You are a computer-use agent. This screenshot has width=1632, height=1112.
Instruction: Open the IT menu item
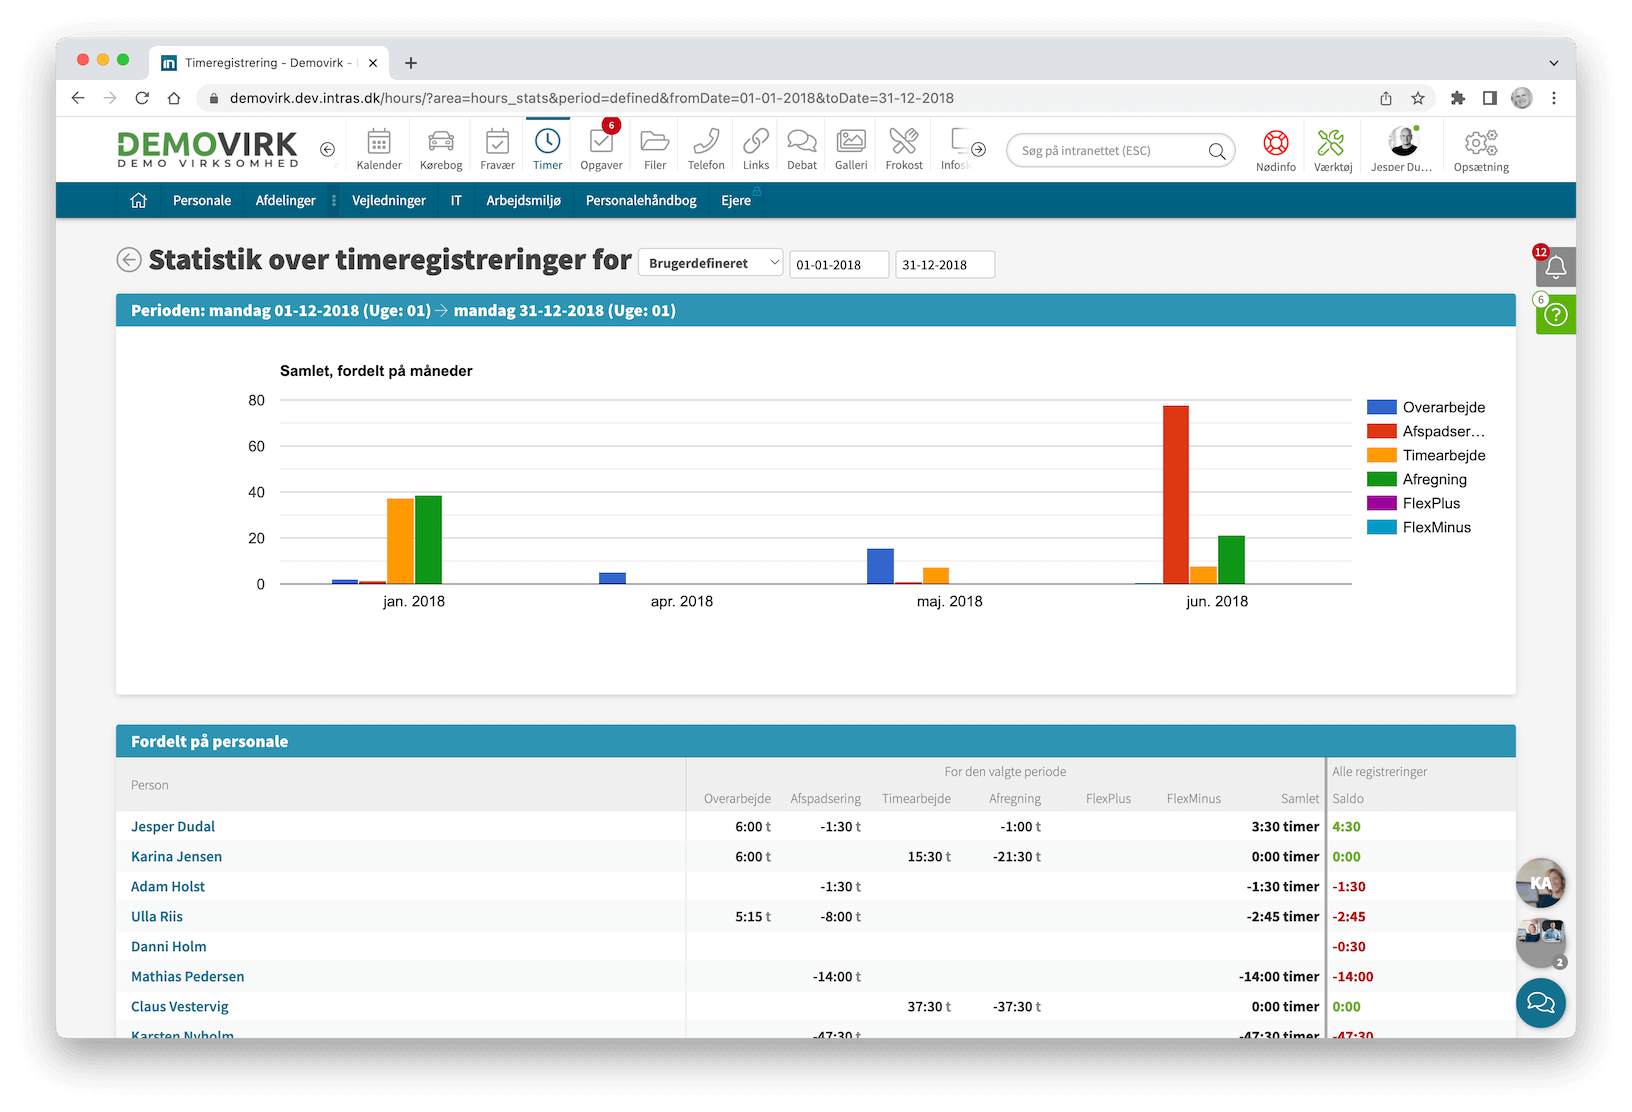[x=456, y=200]
